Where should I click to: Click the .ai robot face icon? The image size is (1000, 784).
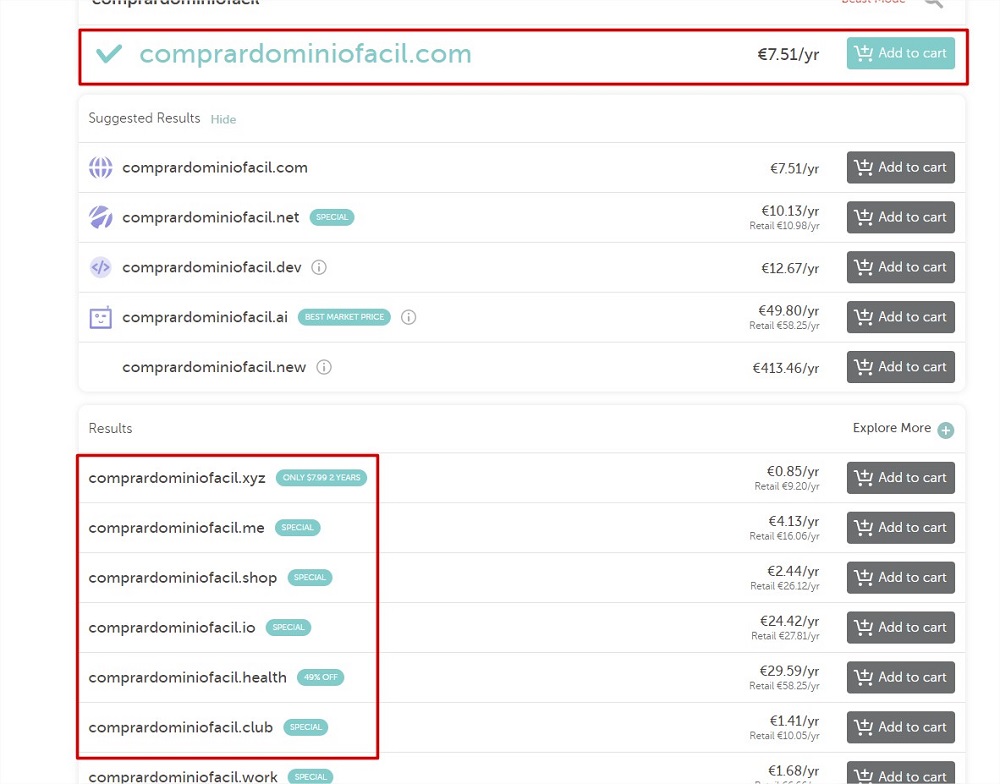click(100, 317)
